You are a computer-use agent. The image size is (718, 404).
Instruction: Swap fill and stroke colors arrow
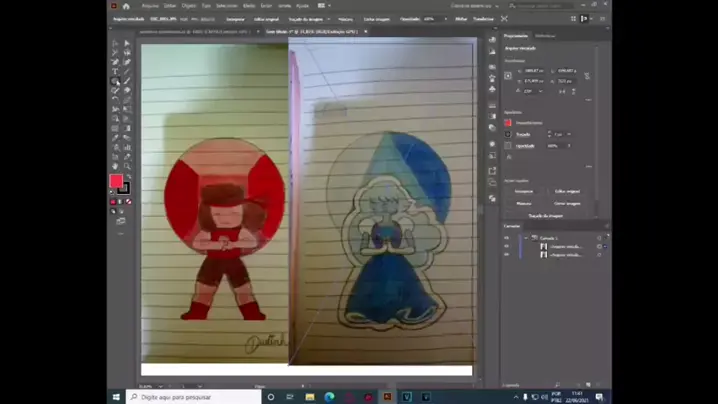[x=129, y=176]
